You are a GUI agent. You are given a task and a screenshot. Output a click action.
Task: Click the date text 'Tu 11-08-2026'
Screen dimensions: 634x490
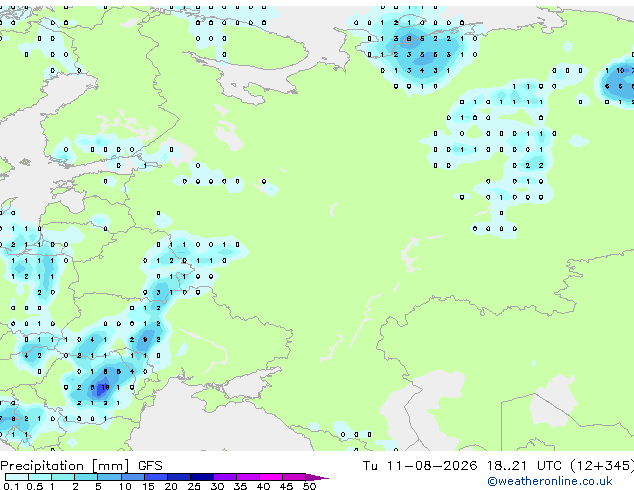click(420, 466)
